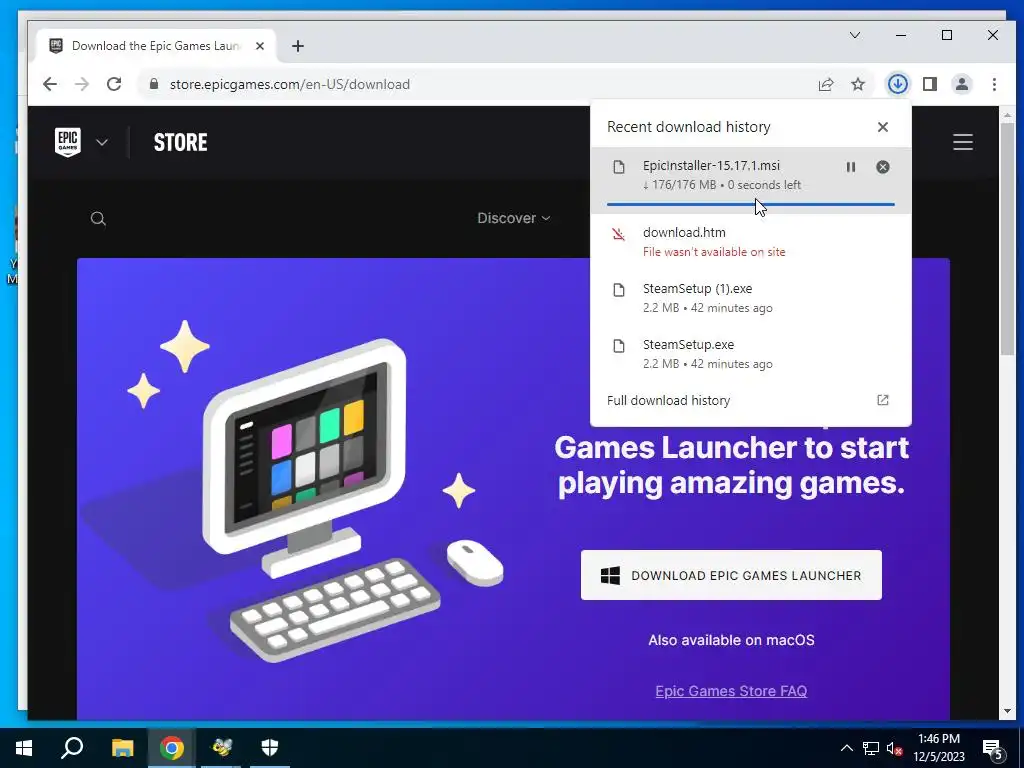Close the Epic Games Launcher tab

[x=260, y=46]
